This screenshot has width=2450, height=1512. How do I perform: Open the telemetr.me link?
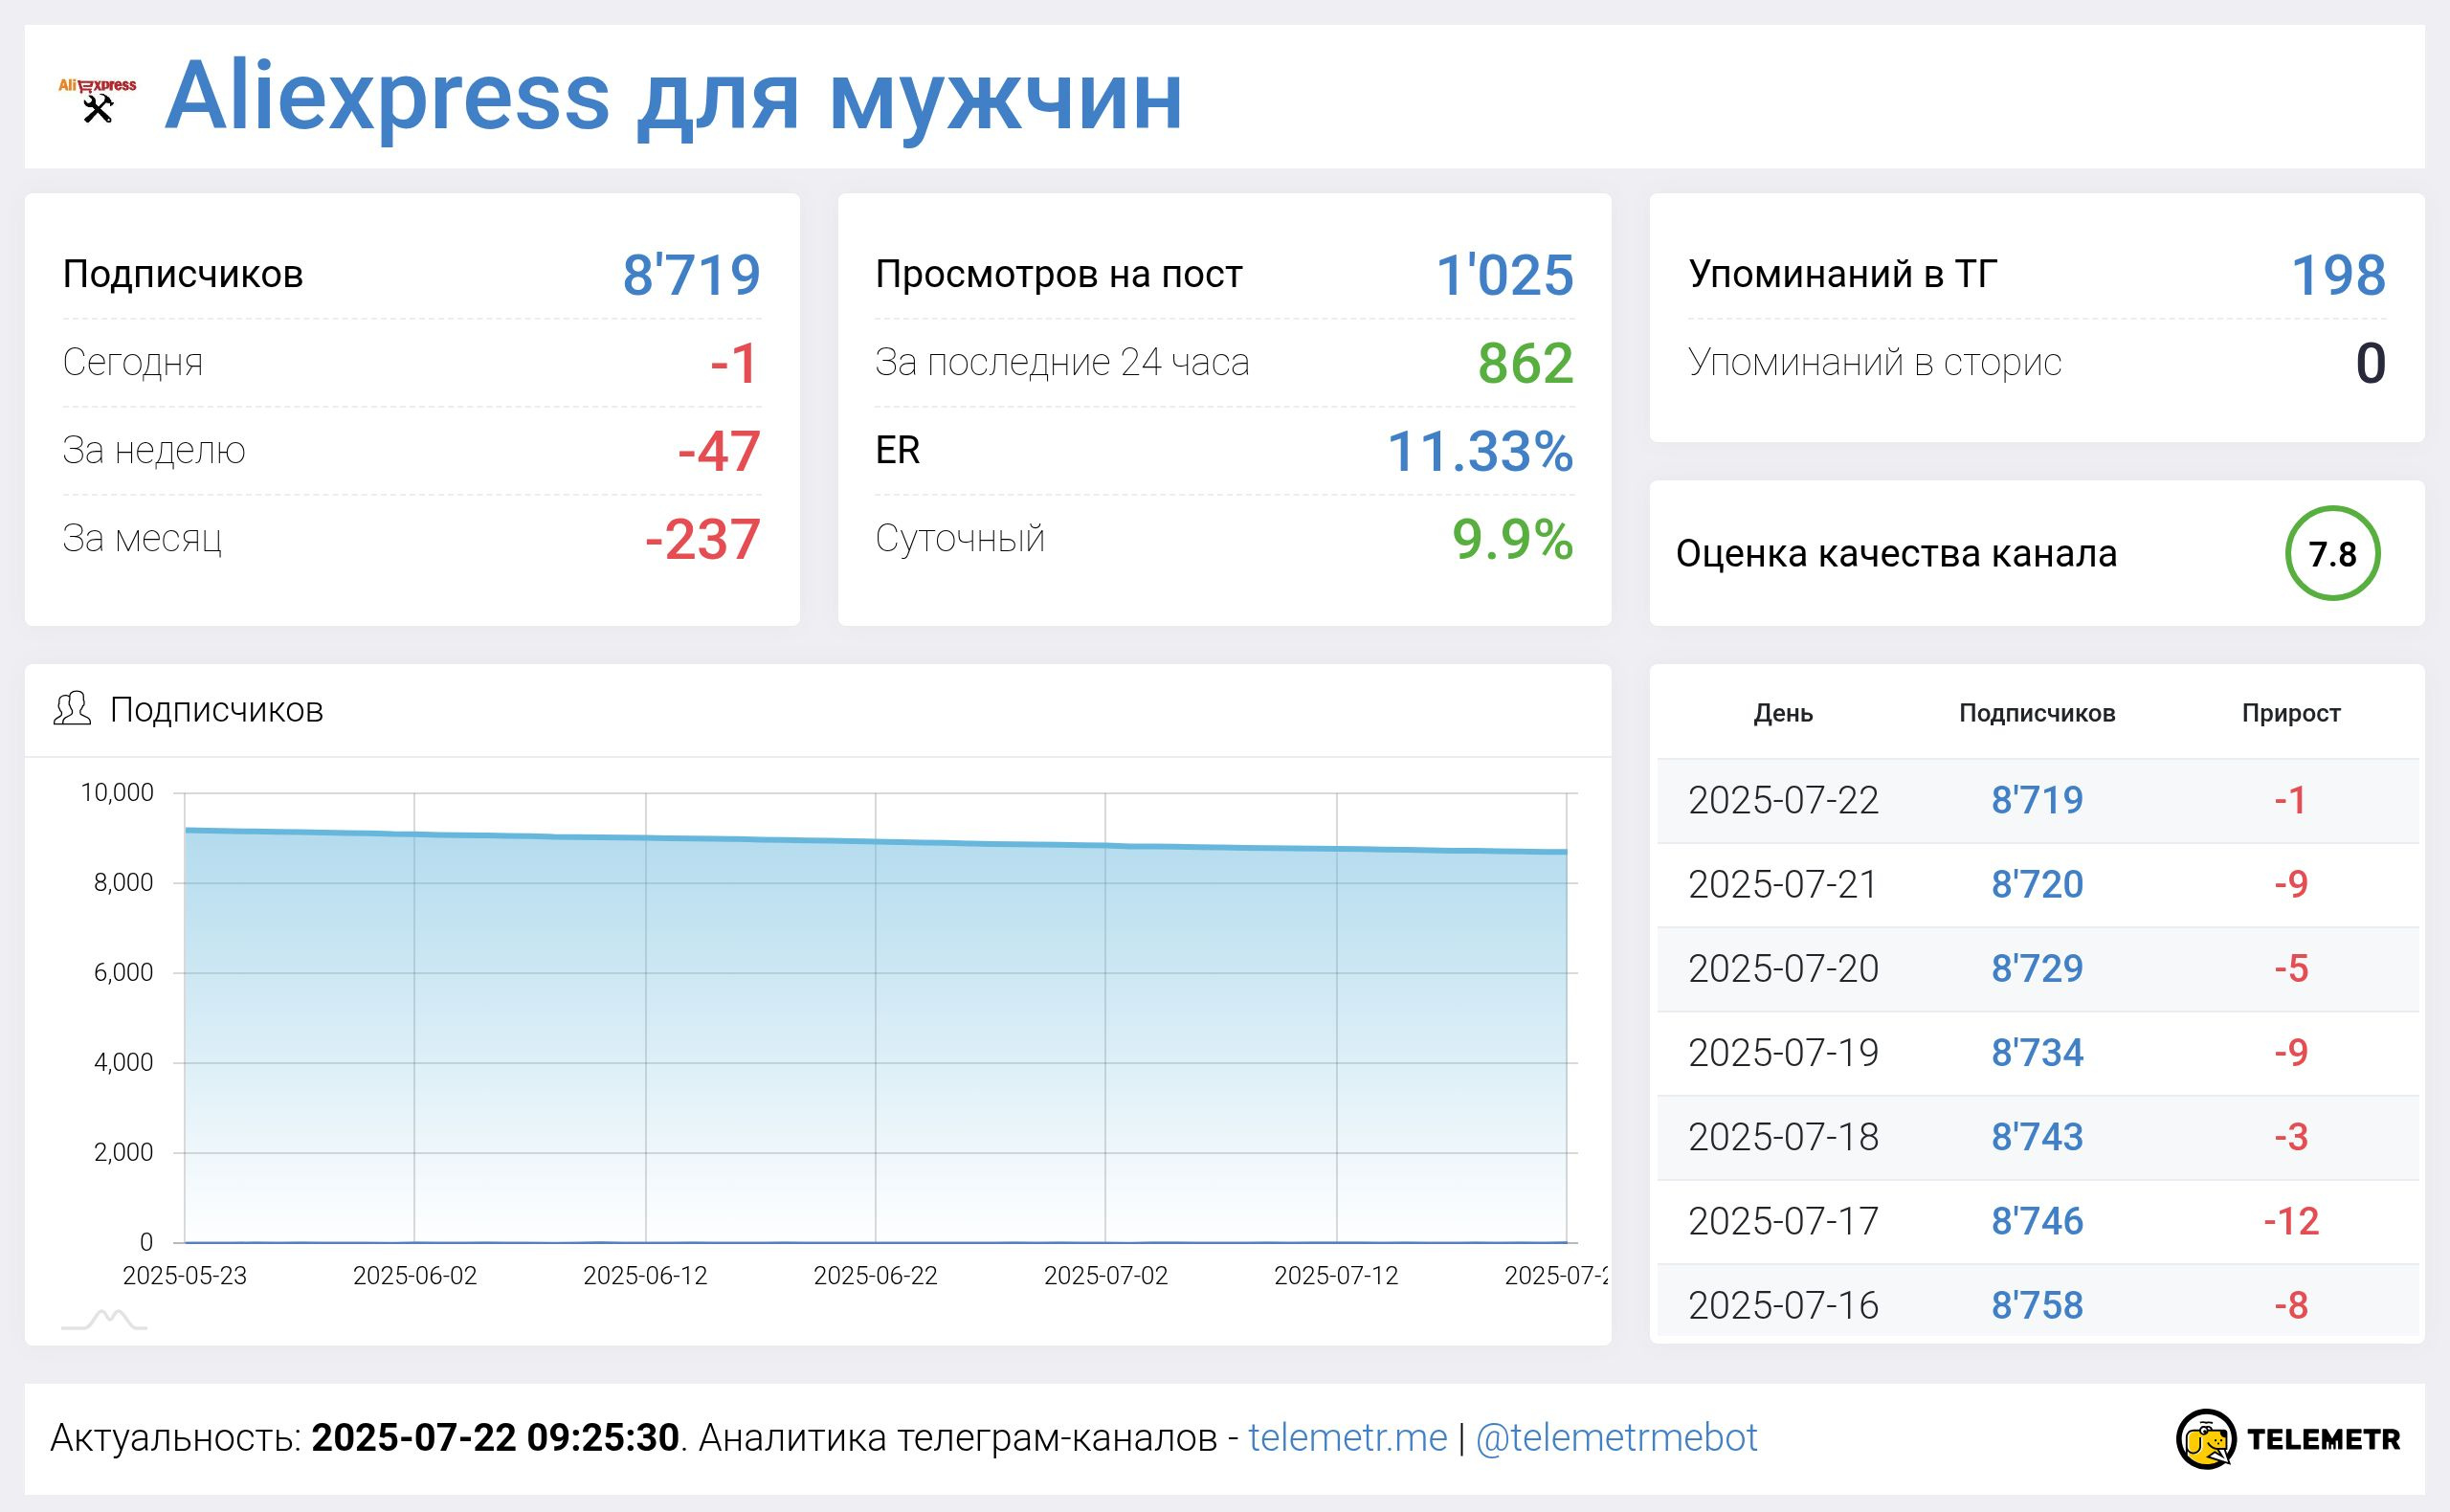click(1347, 1438)
